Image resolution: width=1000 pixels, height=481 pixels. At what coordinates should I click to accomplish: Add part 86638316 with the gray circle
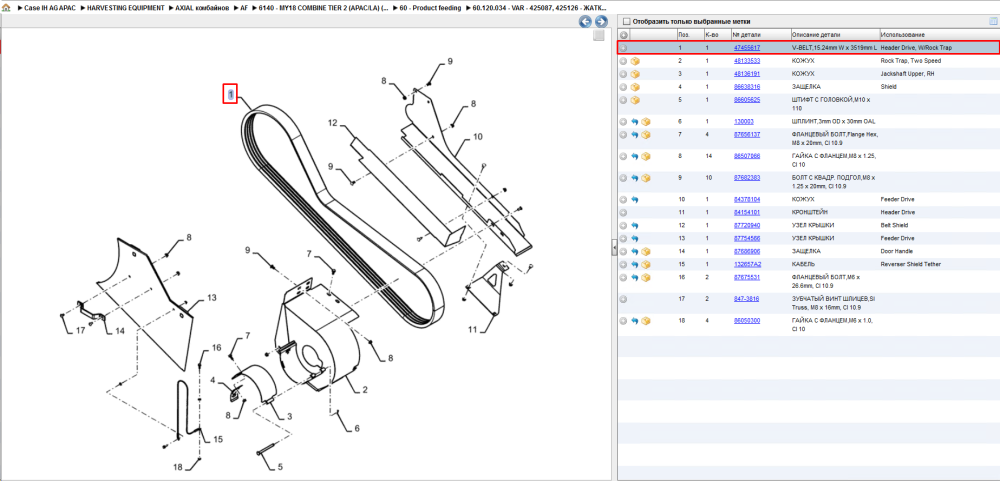(624, 87)
